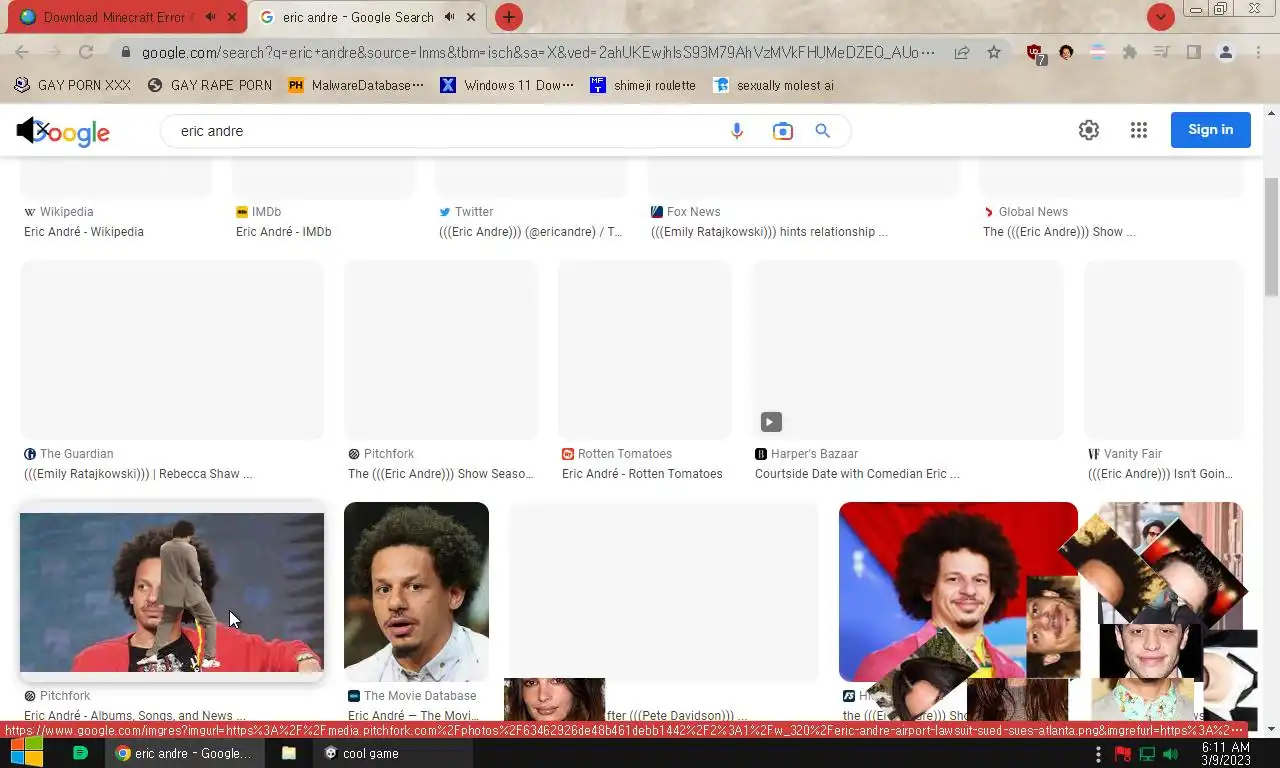This screenshot has width=1280, height=768.
Task: Close the Download Minecraft Error tab
Action: tap(232, 17)
